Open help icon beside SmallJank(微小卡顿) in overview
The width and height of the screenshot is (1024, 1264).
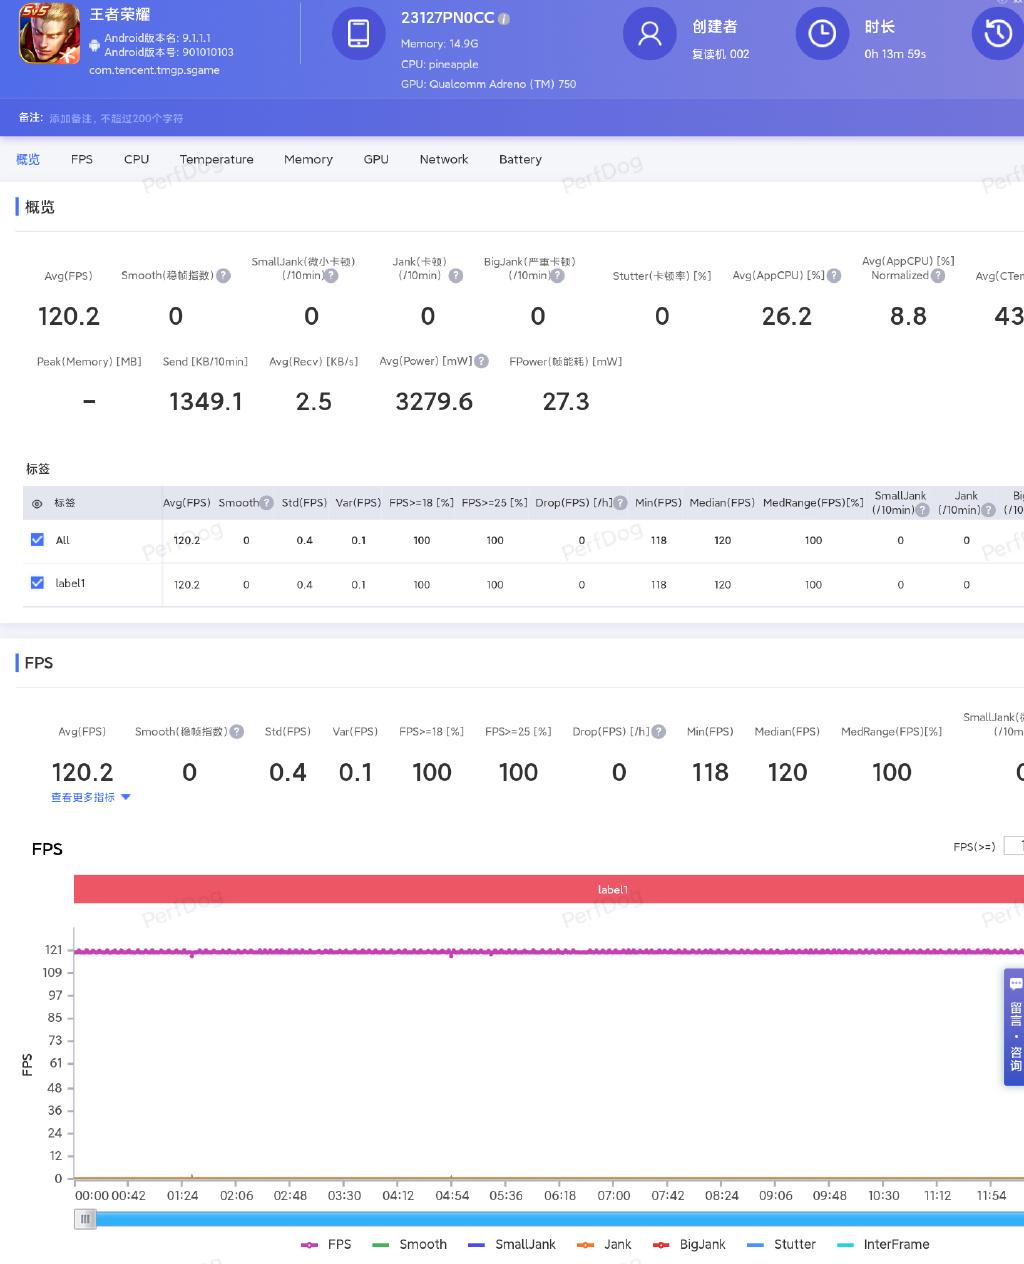point(331,275)
